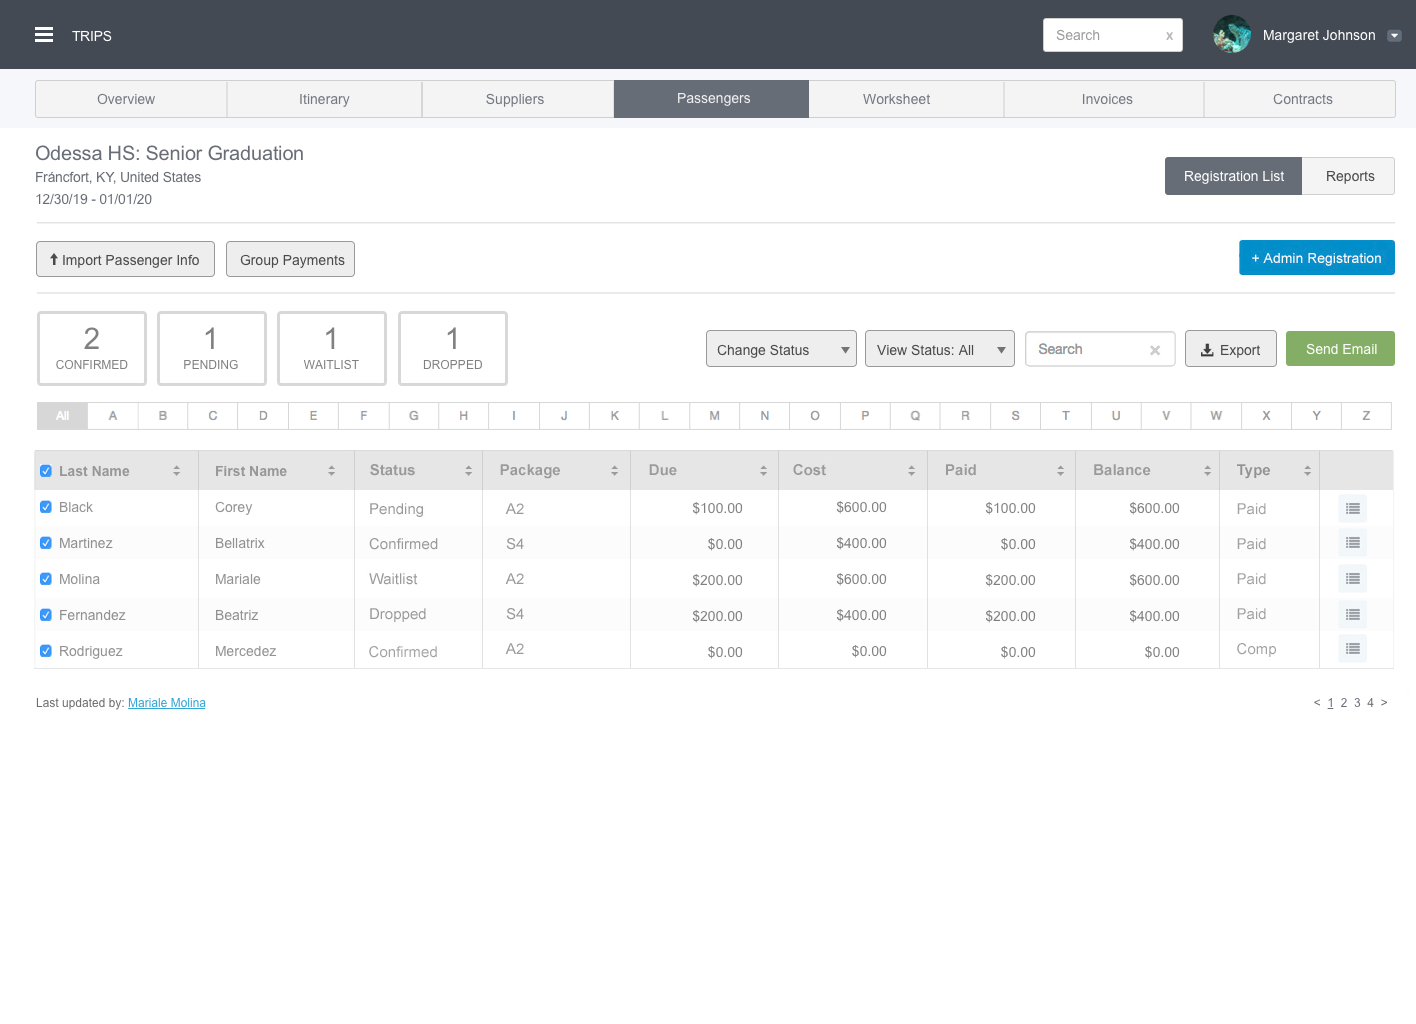
Task: Select the Passengers tab
Action: click(x=713, y=99)
